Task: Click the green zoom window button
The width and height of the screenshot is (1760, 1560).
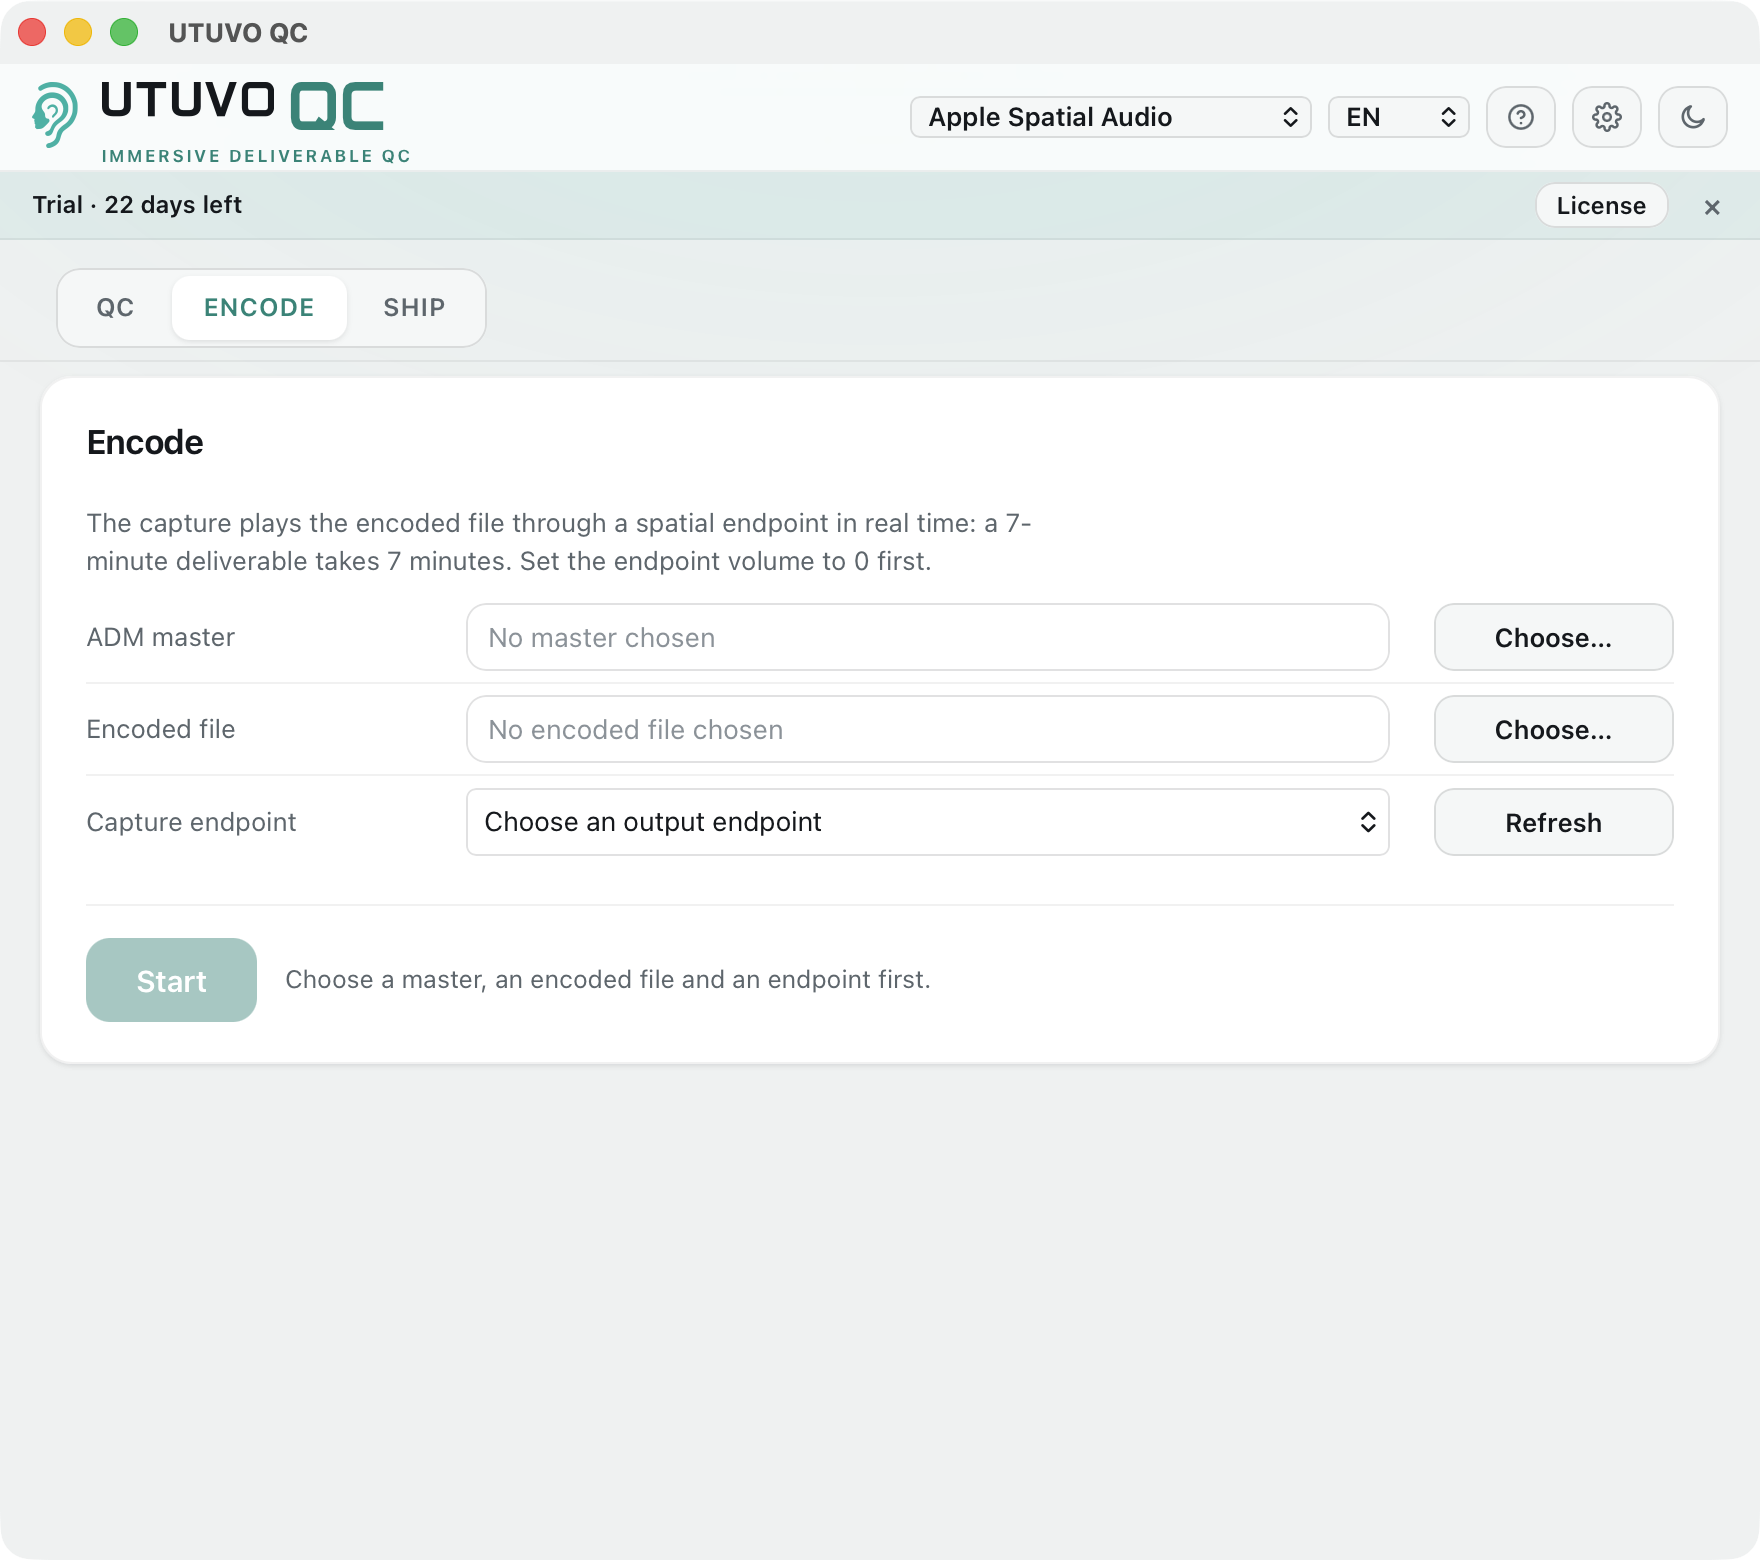Action: point(124,32)
